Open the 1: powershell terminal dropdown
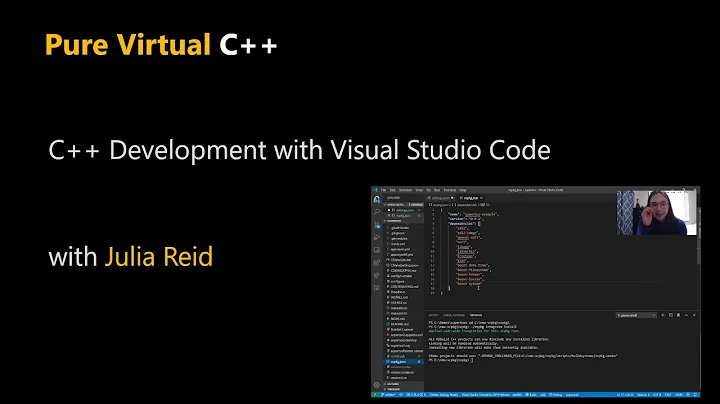Viewport: 720px width, 404px height. pyautogui.click(x=636, y=315)
